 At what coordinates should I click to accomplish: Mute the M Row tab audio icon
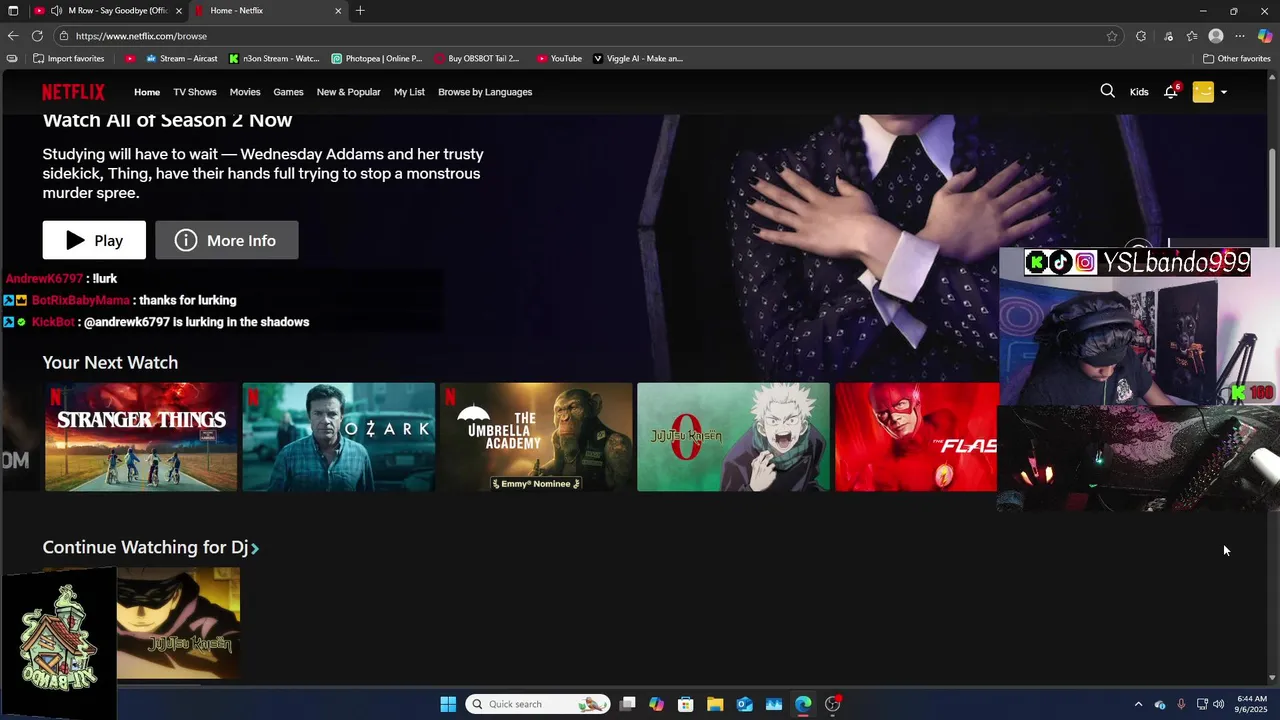pos(56,10)
